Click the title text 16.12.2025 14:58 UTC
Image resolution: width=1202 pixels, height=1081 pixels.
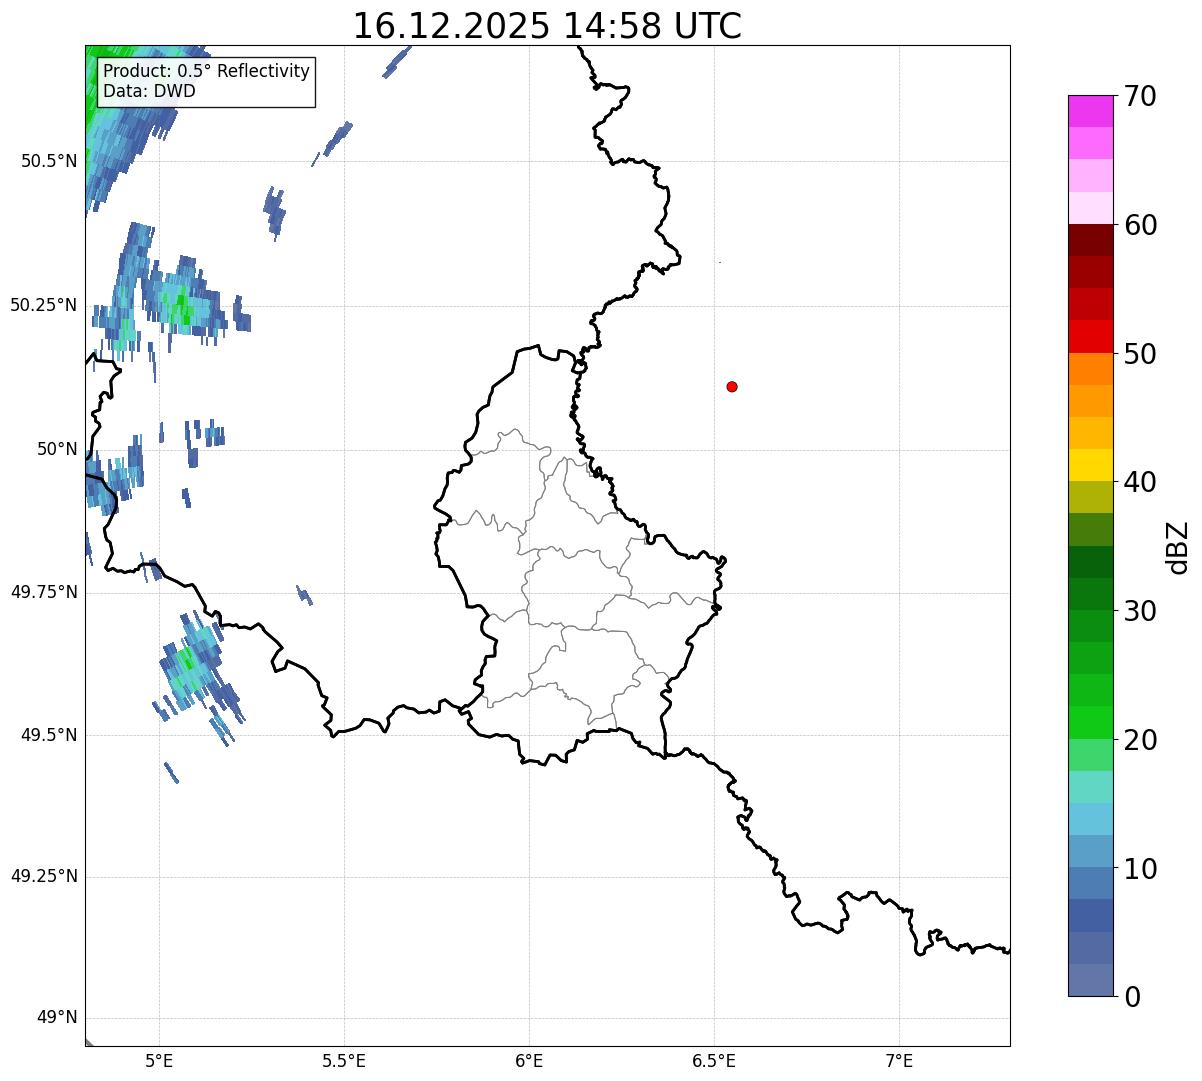coord(547,26)
